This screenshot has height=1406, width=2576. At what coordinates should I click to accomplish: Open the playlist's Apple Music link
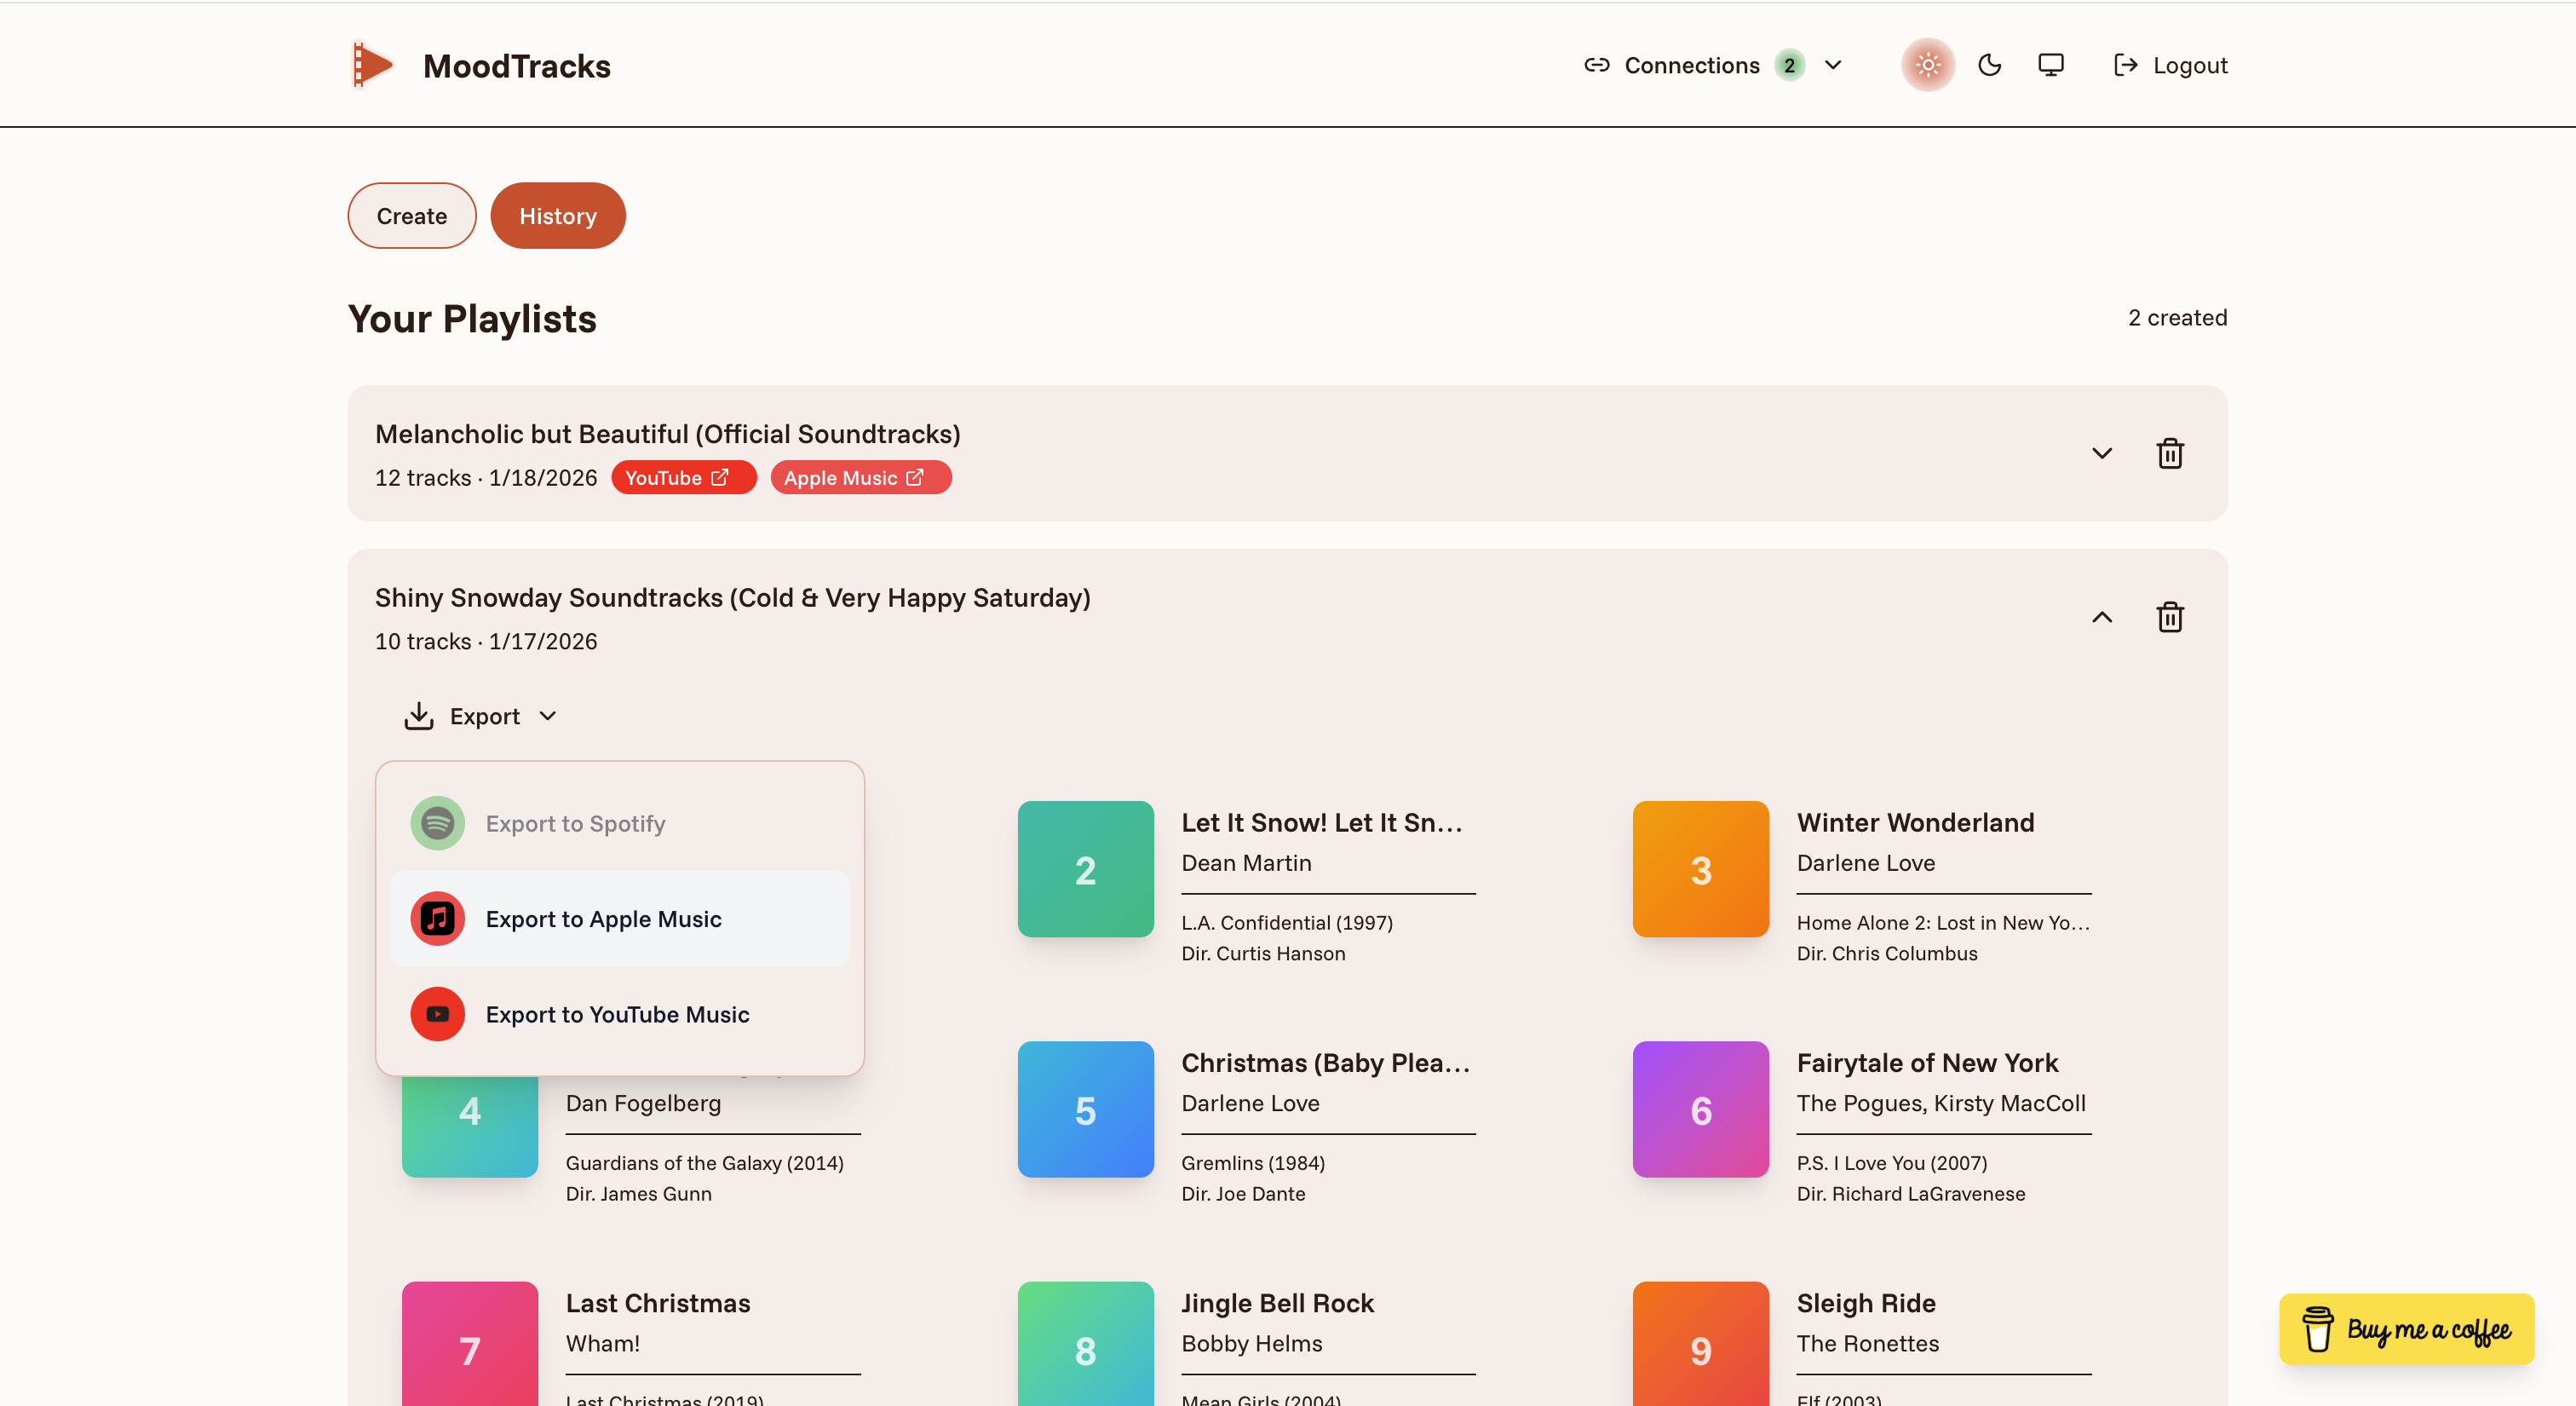coord(860,477)
